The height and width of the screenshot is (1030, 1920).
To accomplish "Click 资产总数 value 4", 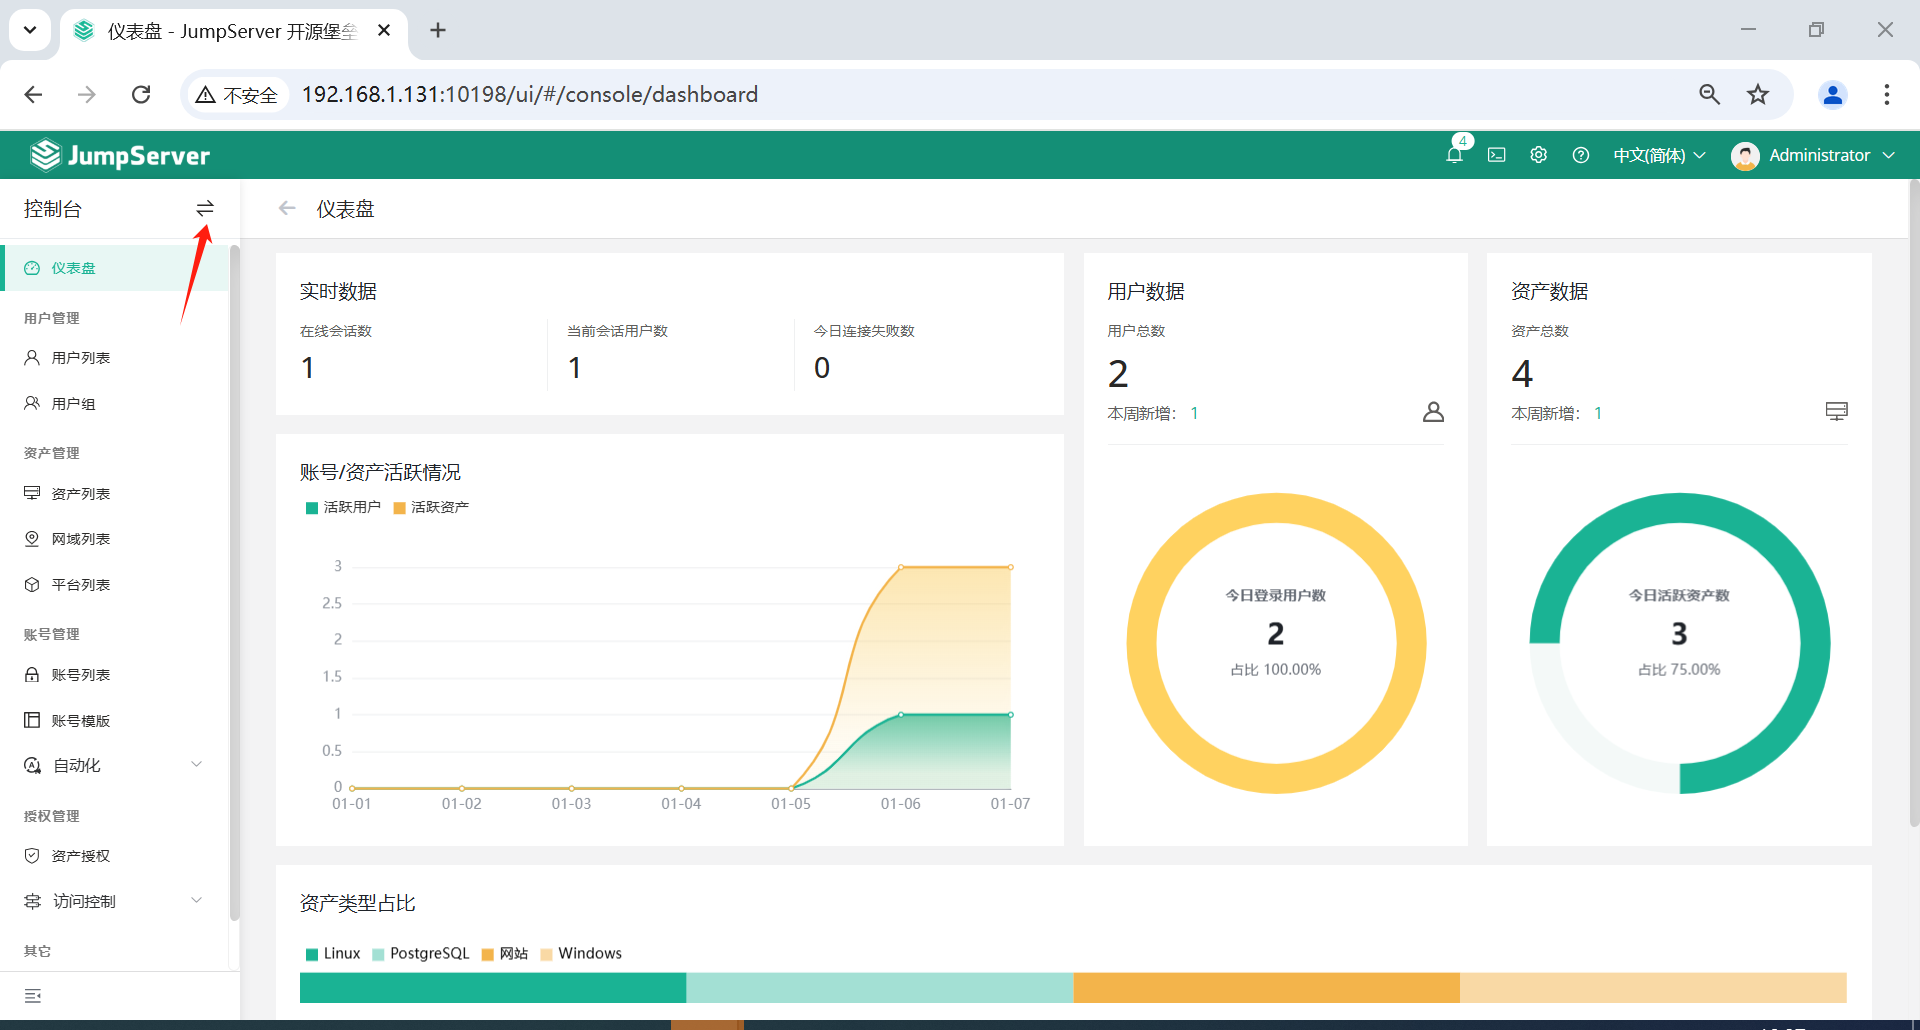I will click(x=1522, y=374).
